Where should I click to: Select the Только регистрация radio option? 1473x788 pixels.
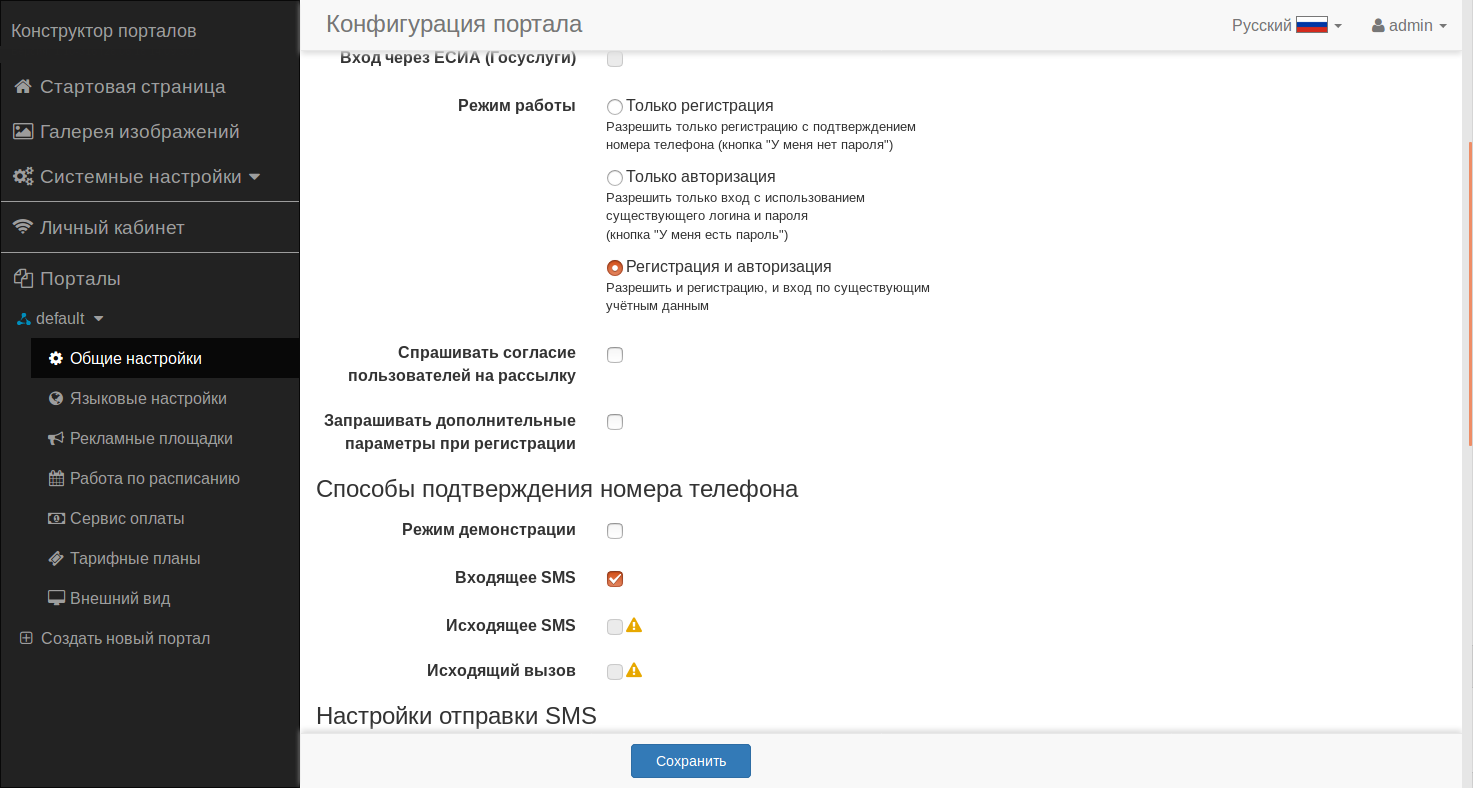615,107
